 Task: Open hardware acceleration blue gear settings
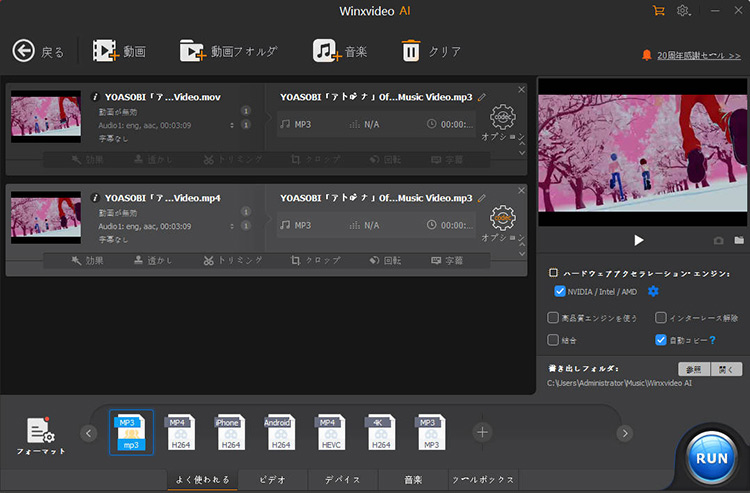pyautogui.click(x=653, y=291)
